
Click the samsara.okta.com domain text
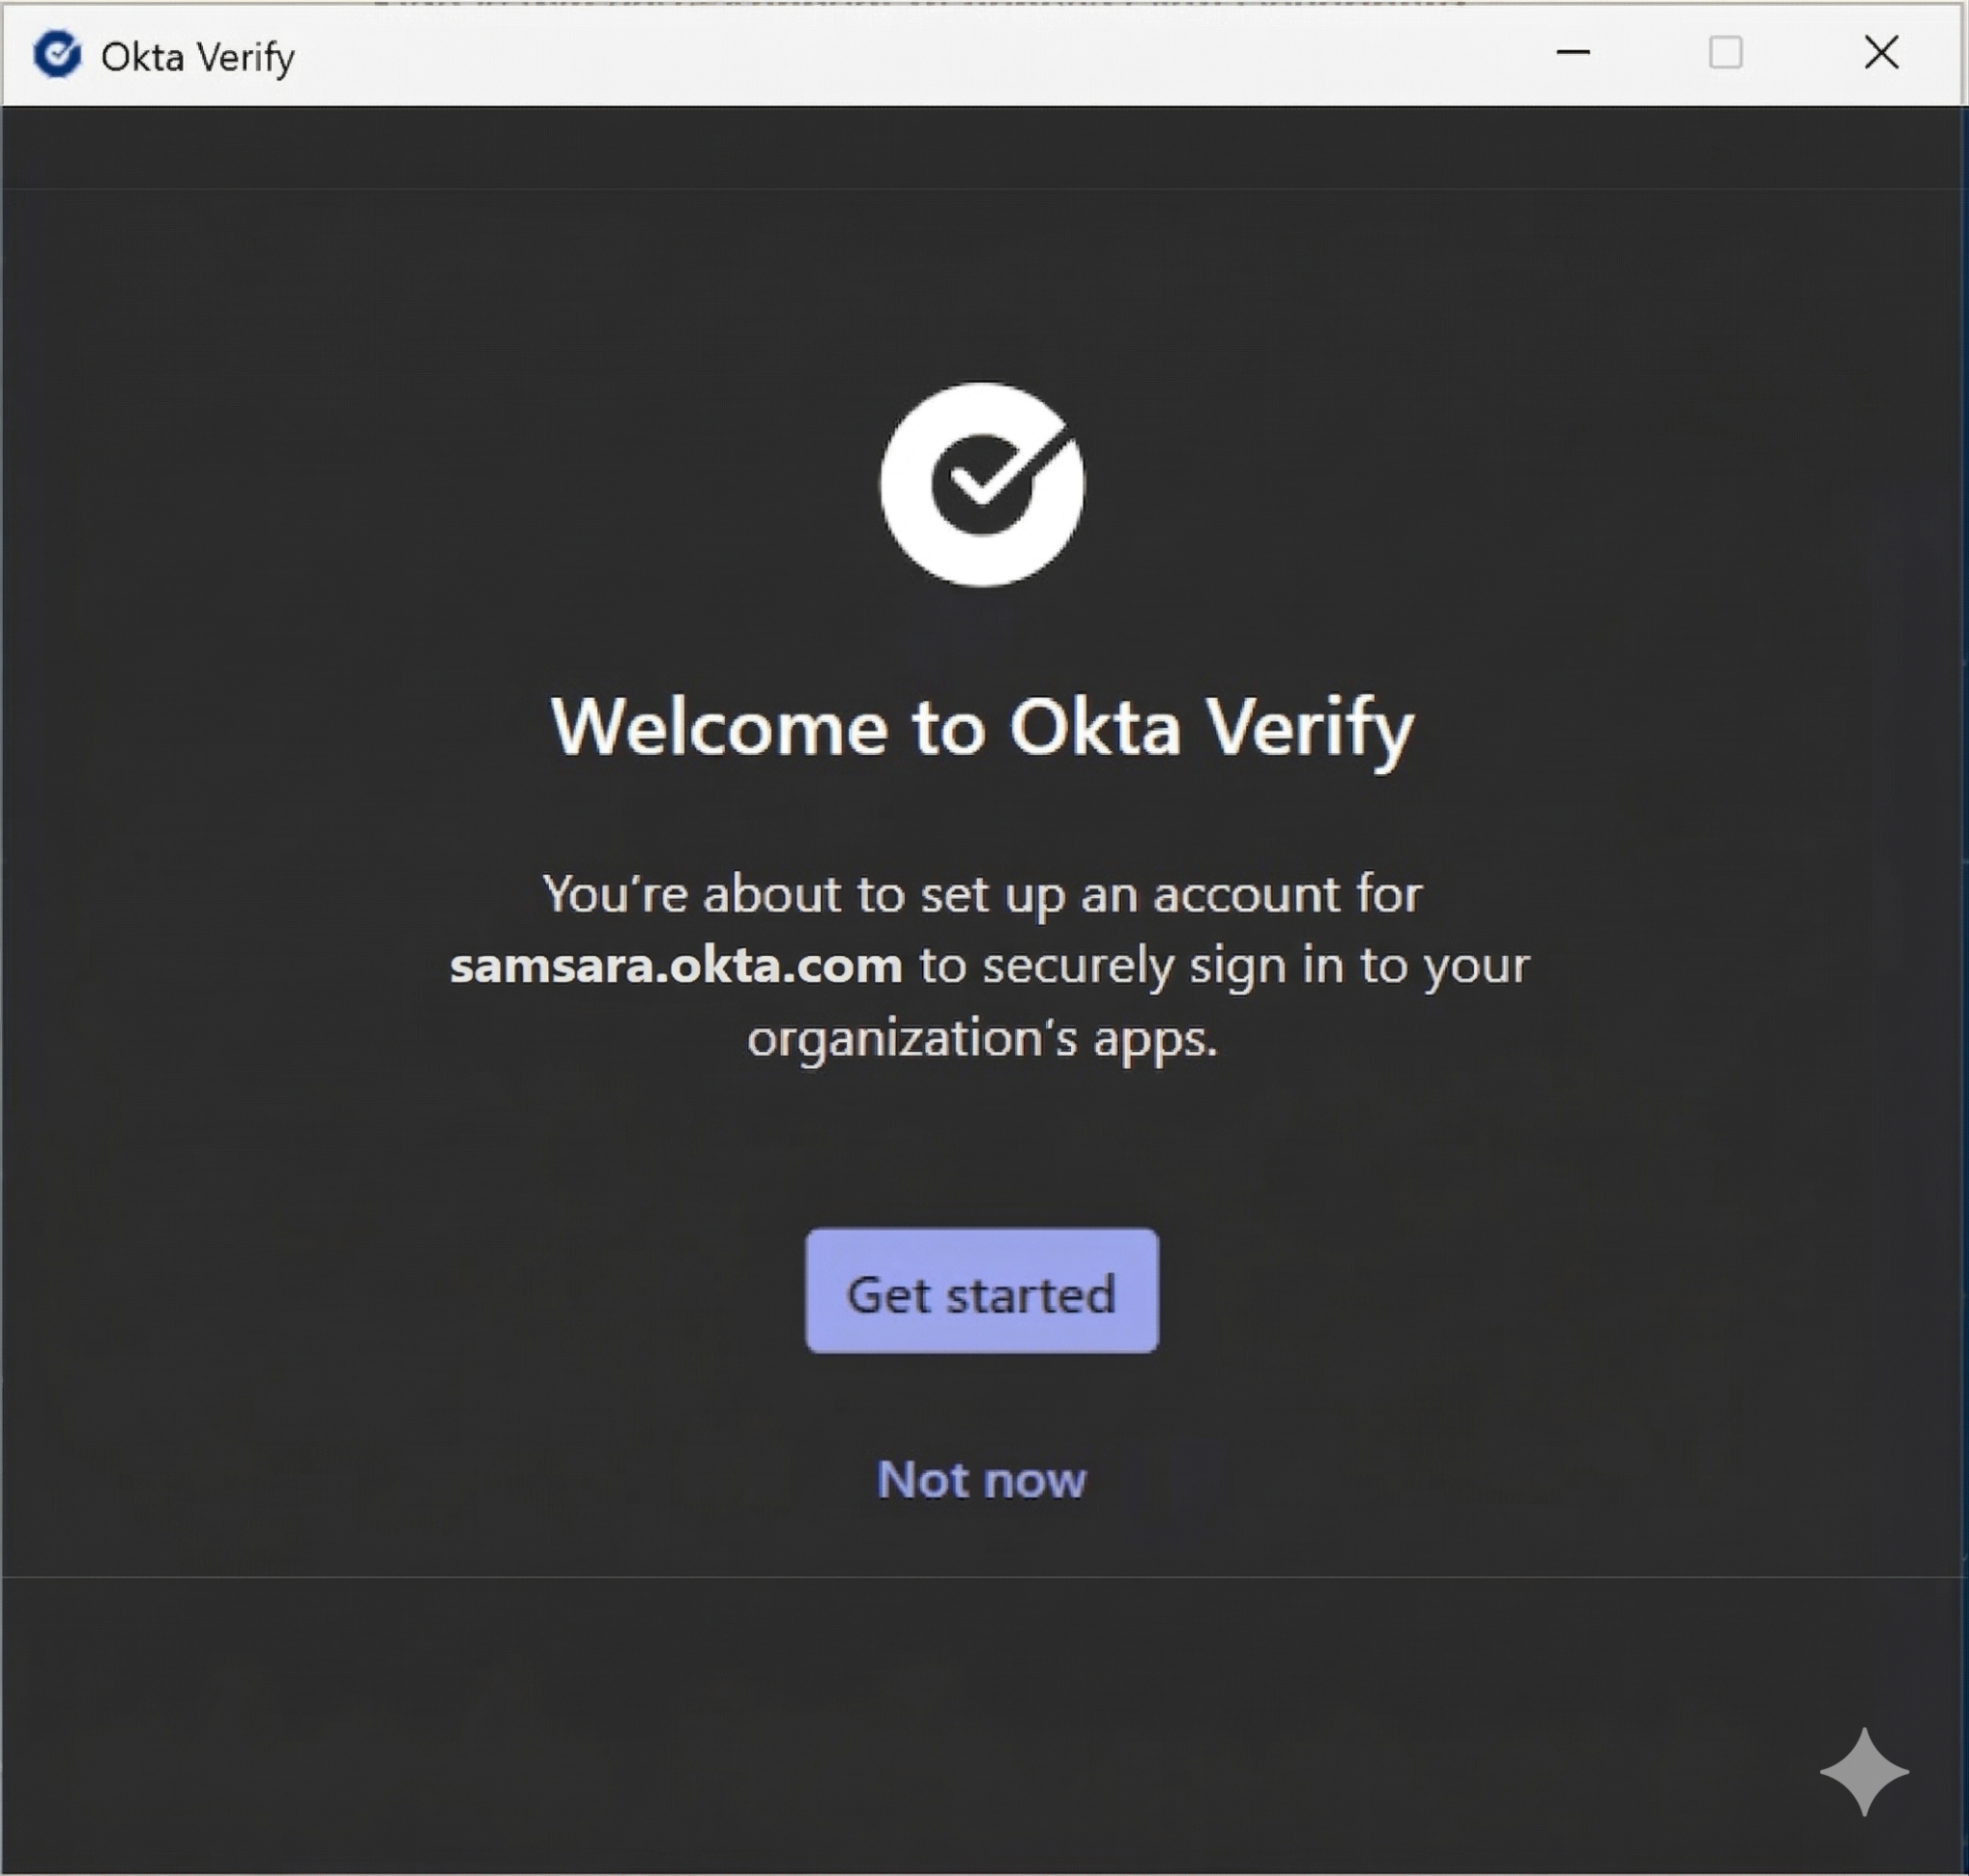click(x=676, y=965)
